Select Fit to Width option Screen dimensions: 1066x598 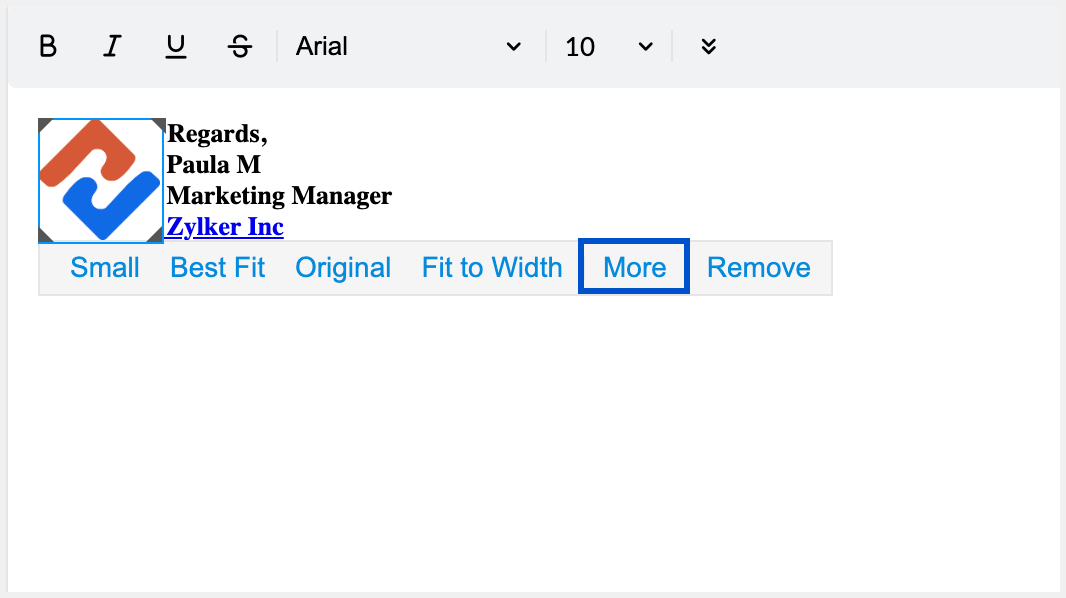(492, 268)
